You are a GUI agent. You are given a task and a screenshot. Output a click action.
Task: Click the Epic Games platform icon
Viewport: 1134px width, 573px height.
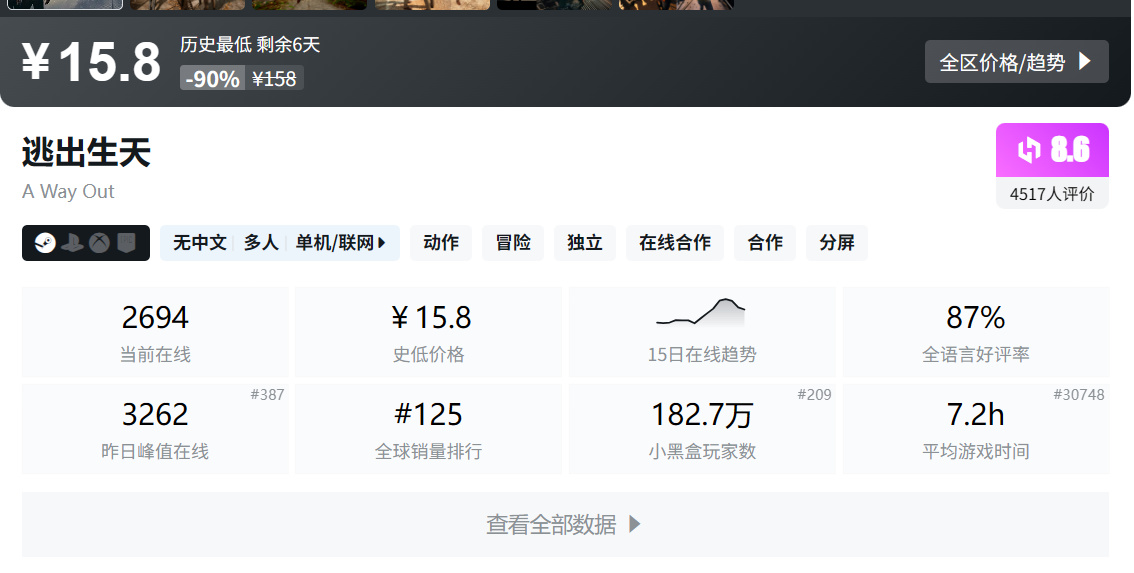click(126, 243)
